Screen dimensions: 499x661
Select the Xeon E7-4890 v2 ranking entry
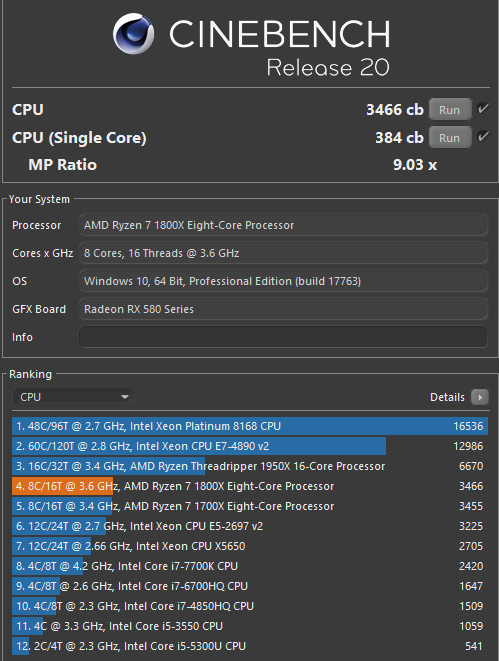pyautogui.click(x=250, y=446)
